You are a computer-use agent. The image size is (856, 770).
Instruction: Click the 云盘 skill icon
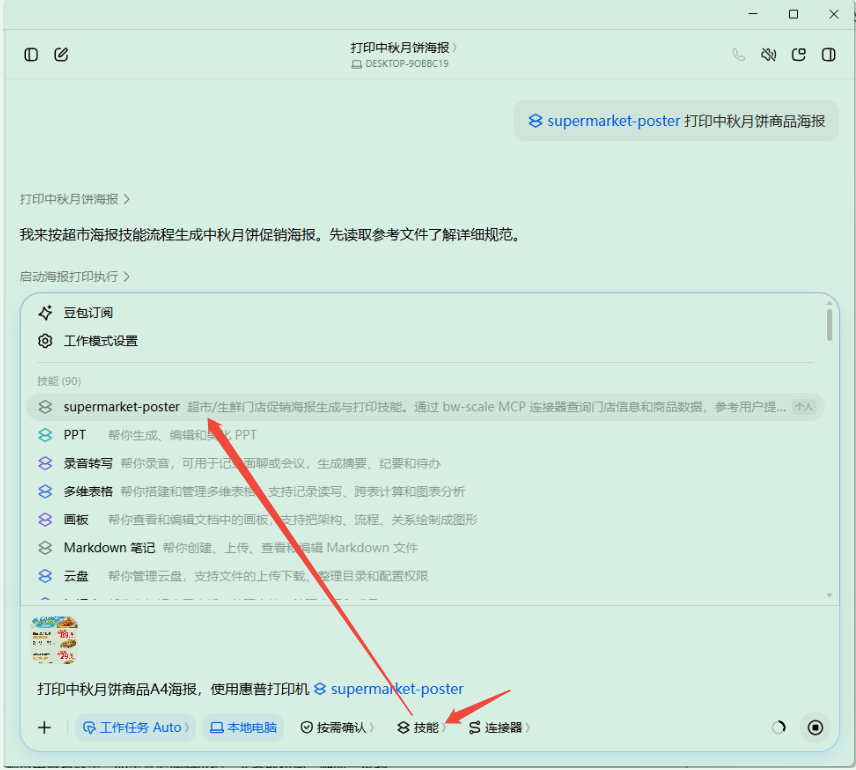[45, 576]
